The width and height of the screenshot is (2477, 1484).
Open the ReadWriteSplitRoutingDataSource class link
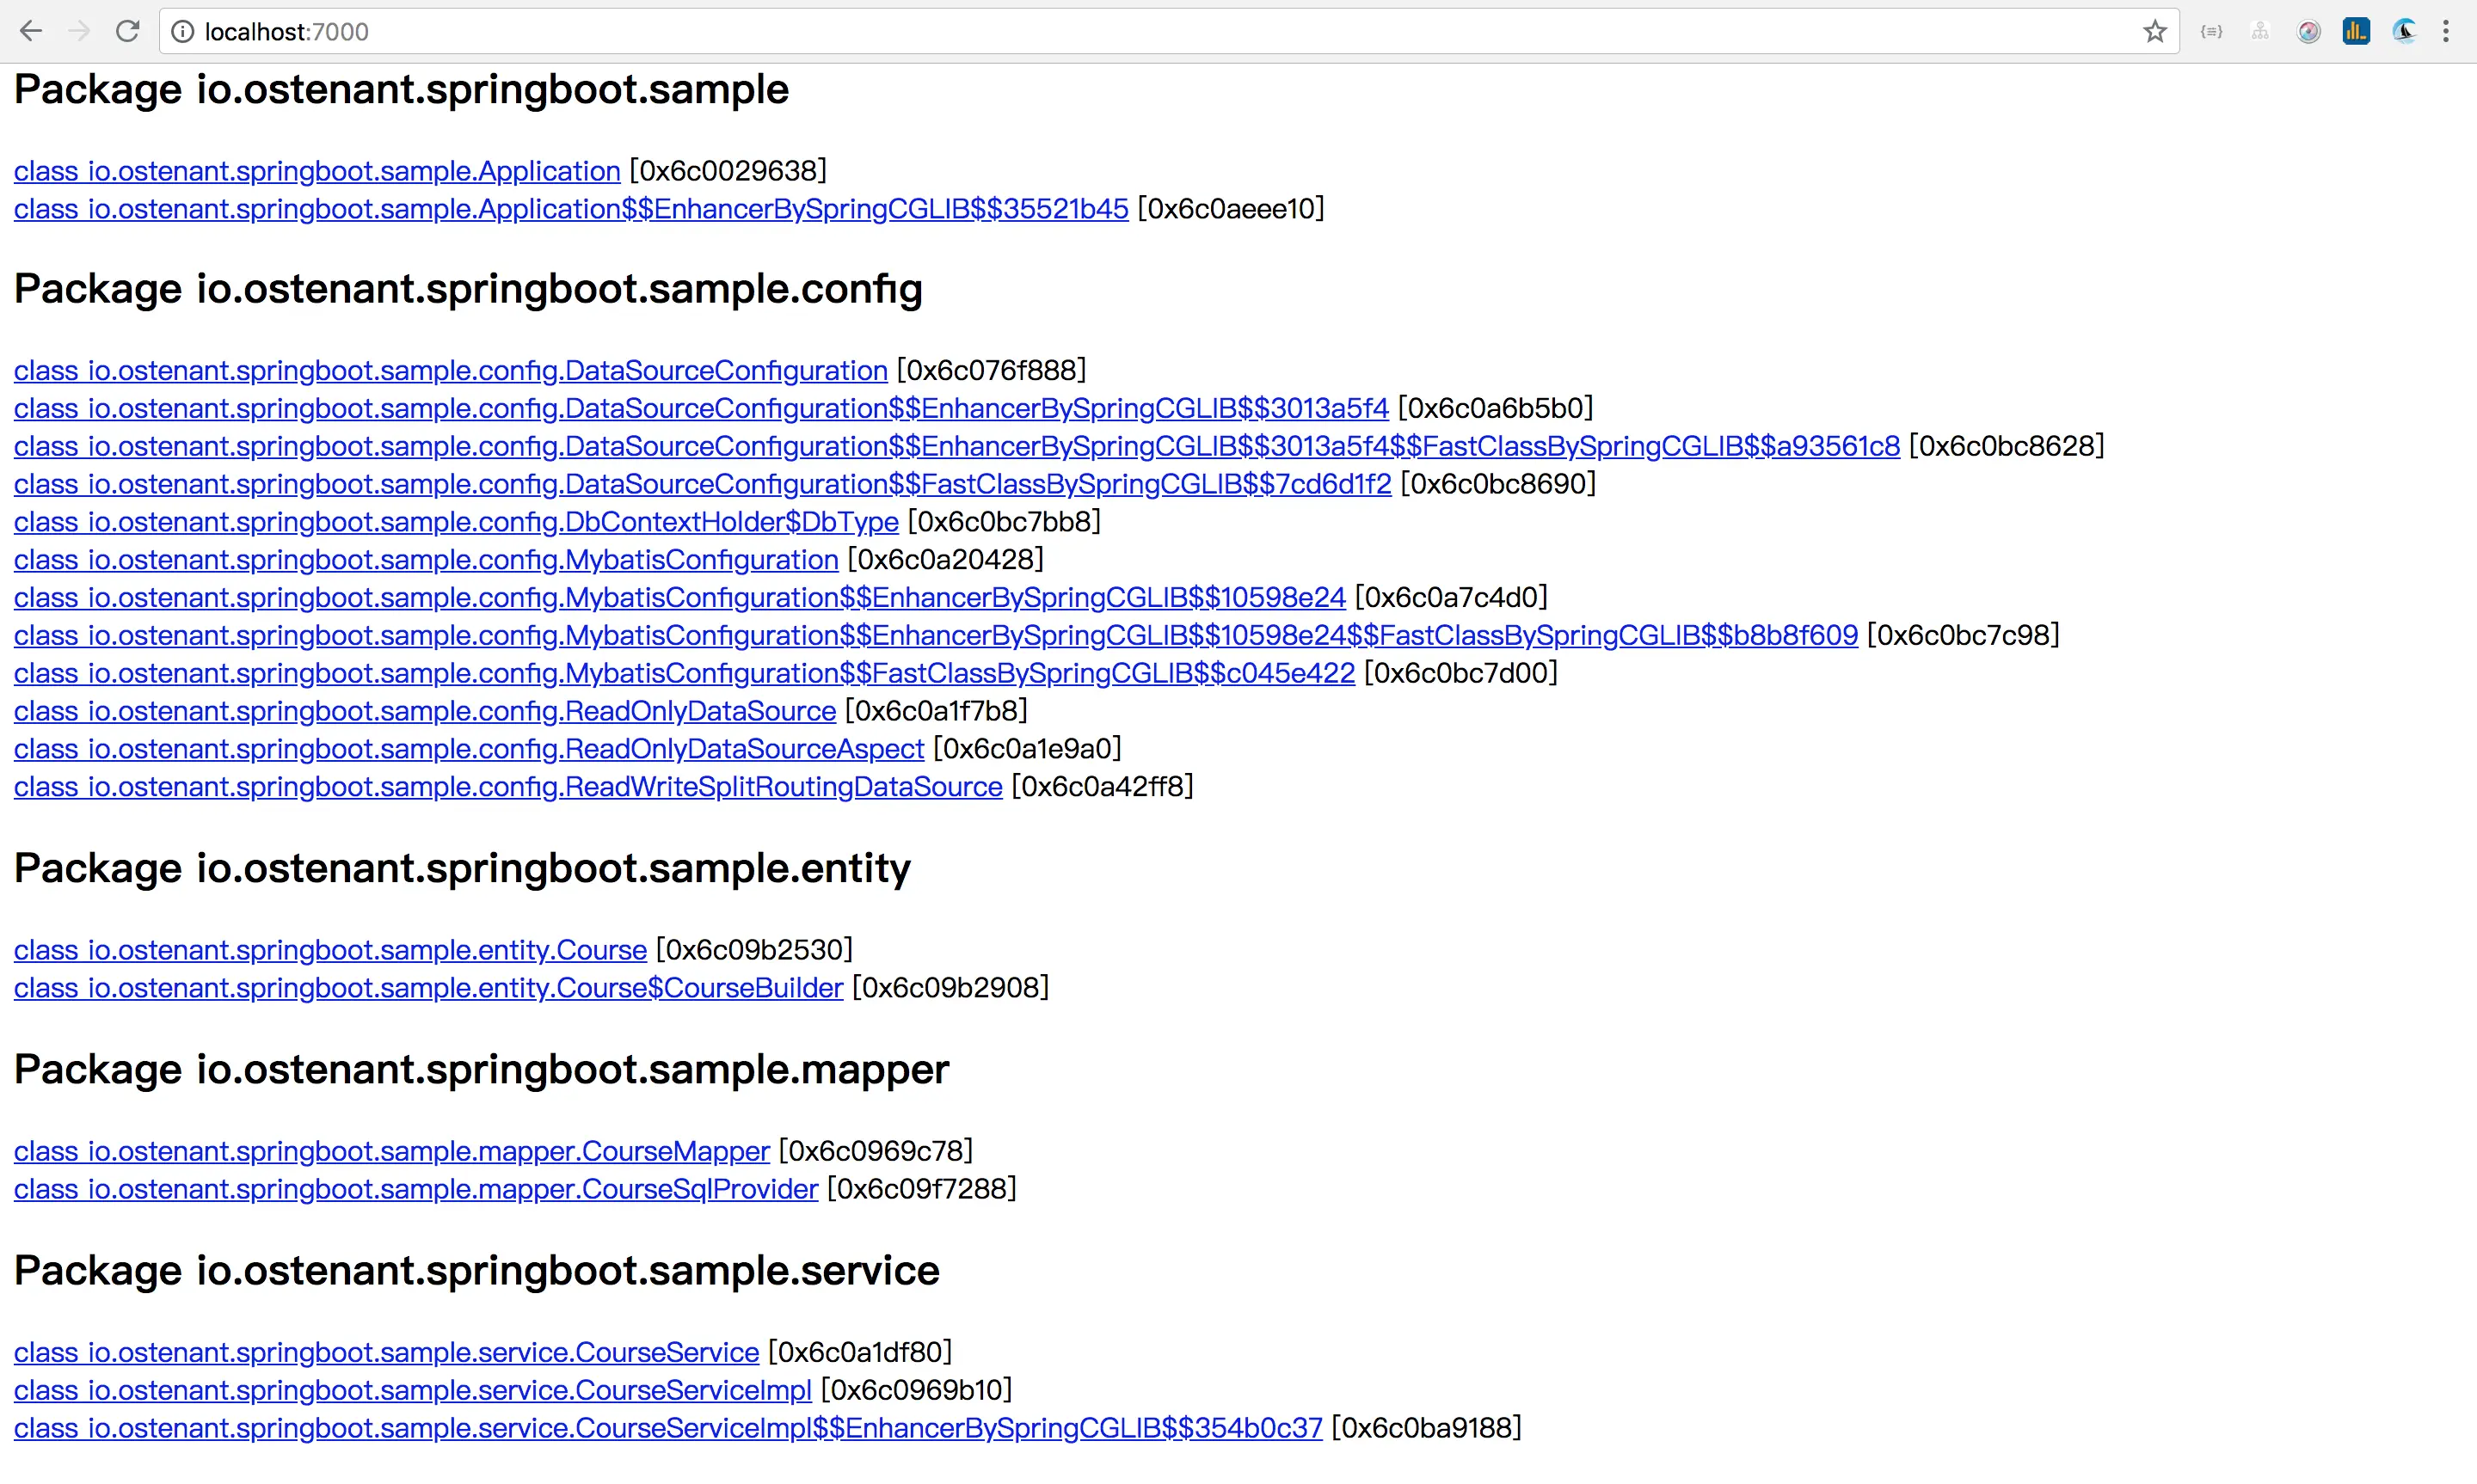point(508,787)
